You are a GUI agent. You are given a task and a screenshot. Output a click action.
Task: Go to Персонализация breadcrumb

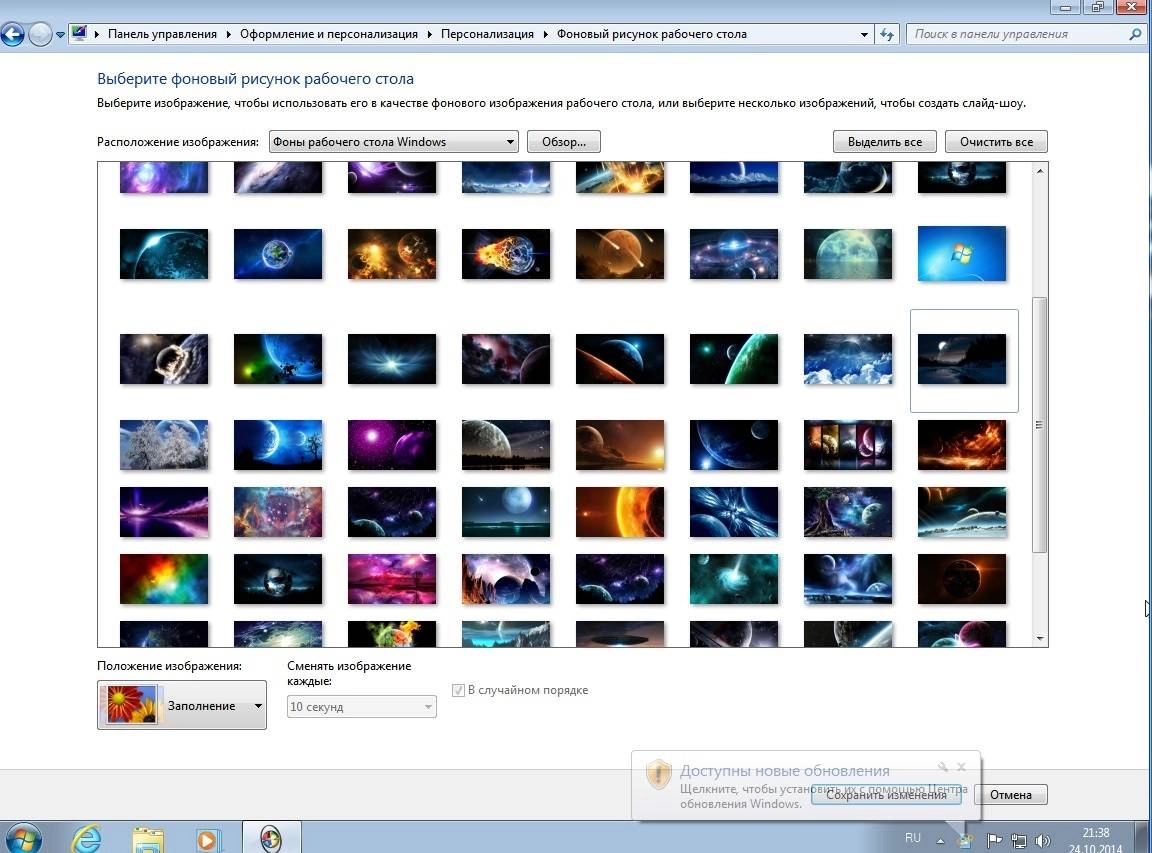click(x=487, y=34)
